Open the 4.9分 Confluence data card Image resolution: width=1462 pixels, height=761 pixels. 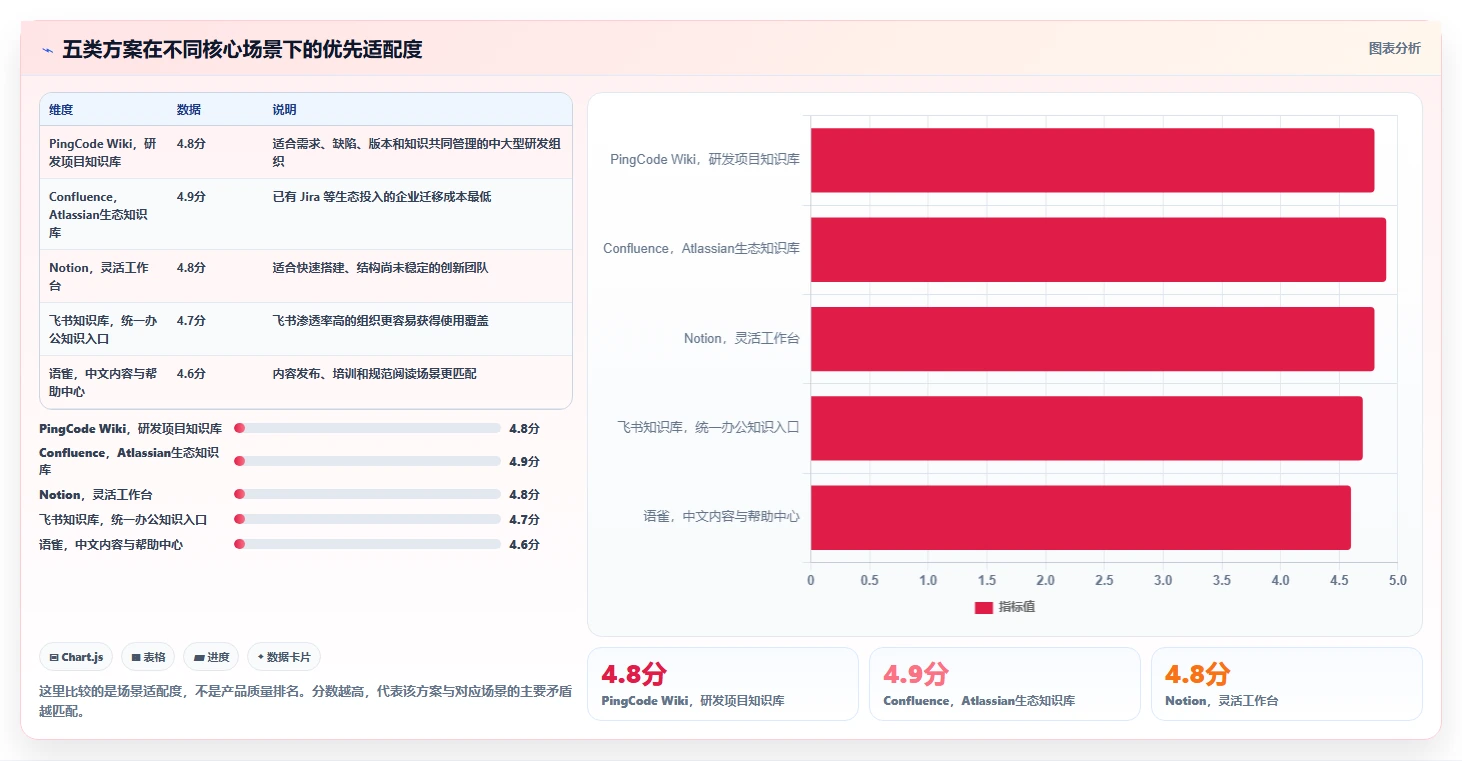[1005, 684]
